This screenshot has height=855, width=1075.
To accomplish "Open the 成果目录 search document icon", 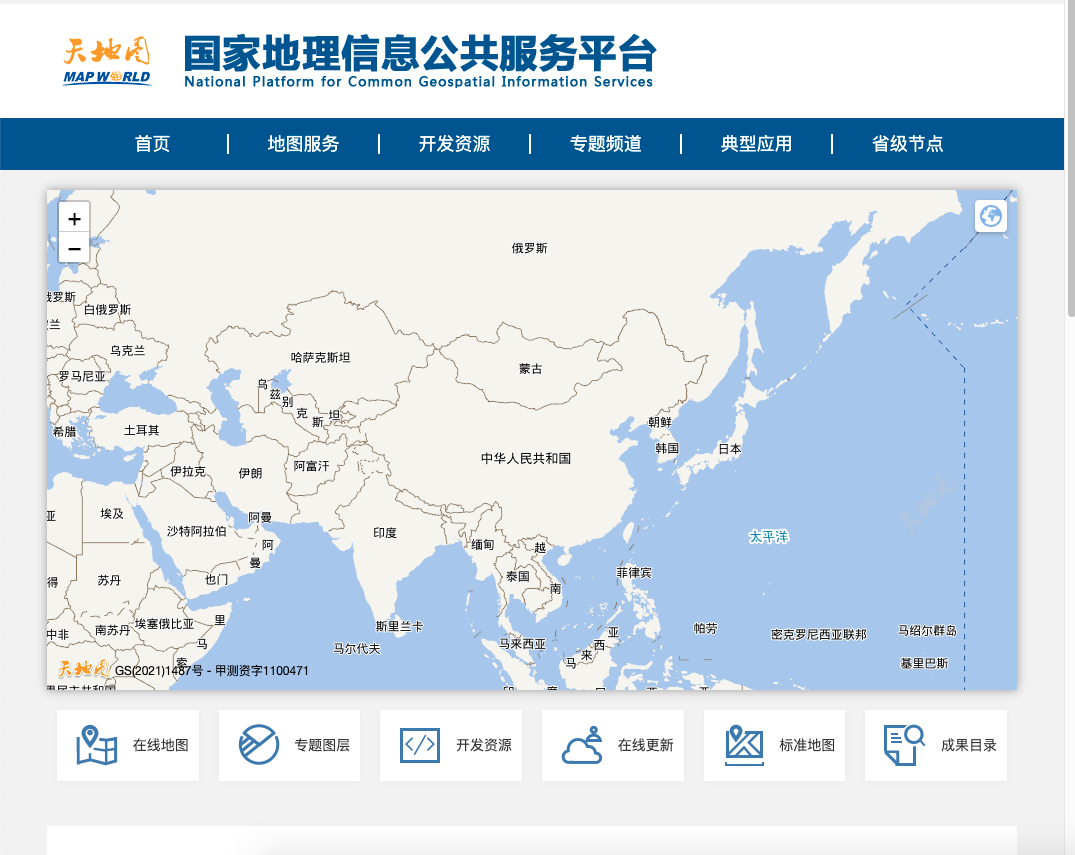I will point(904,745).
